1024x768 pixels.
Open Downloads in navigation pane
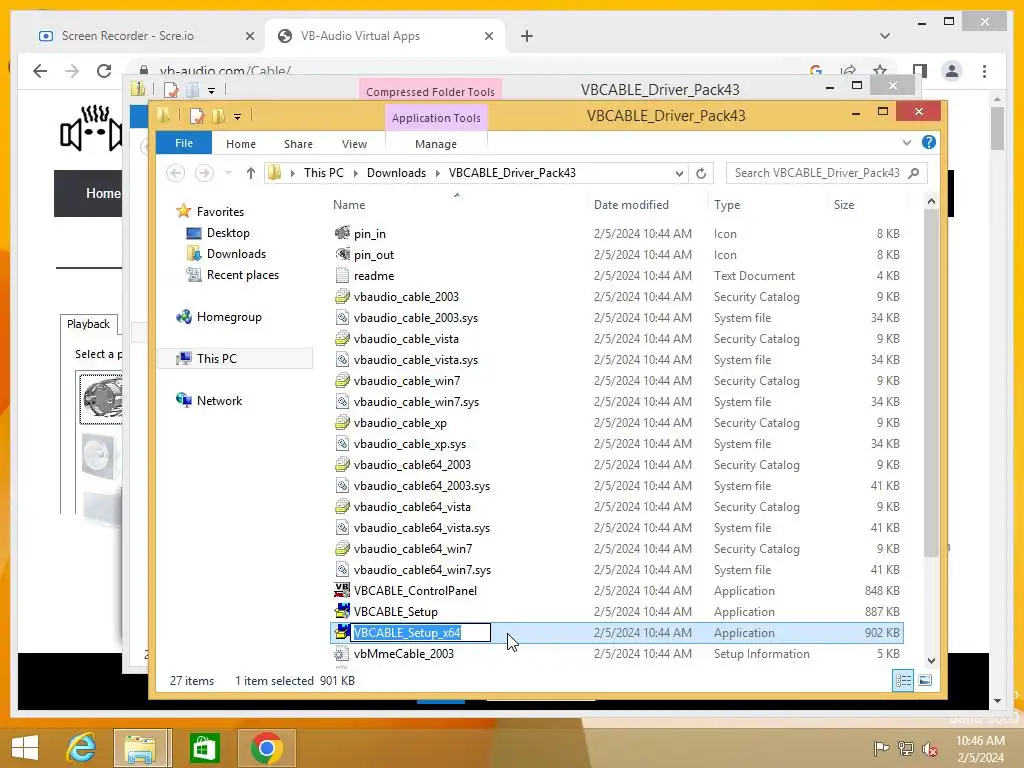[236, 253]
